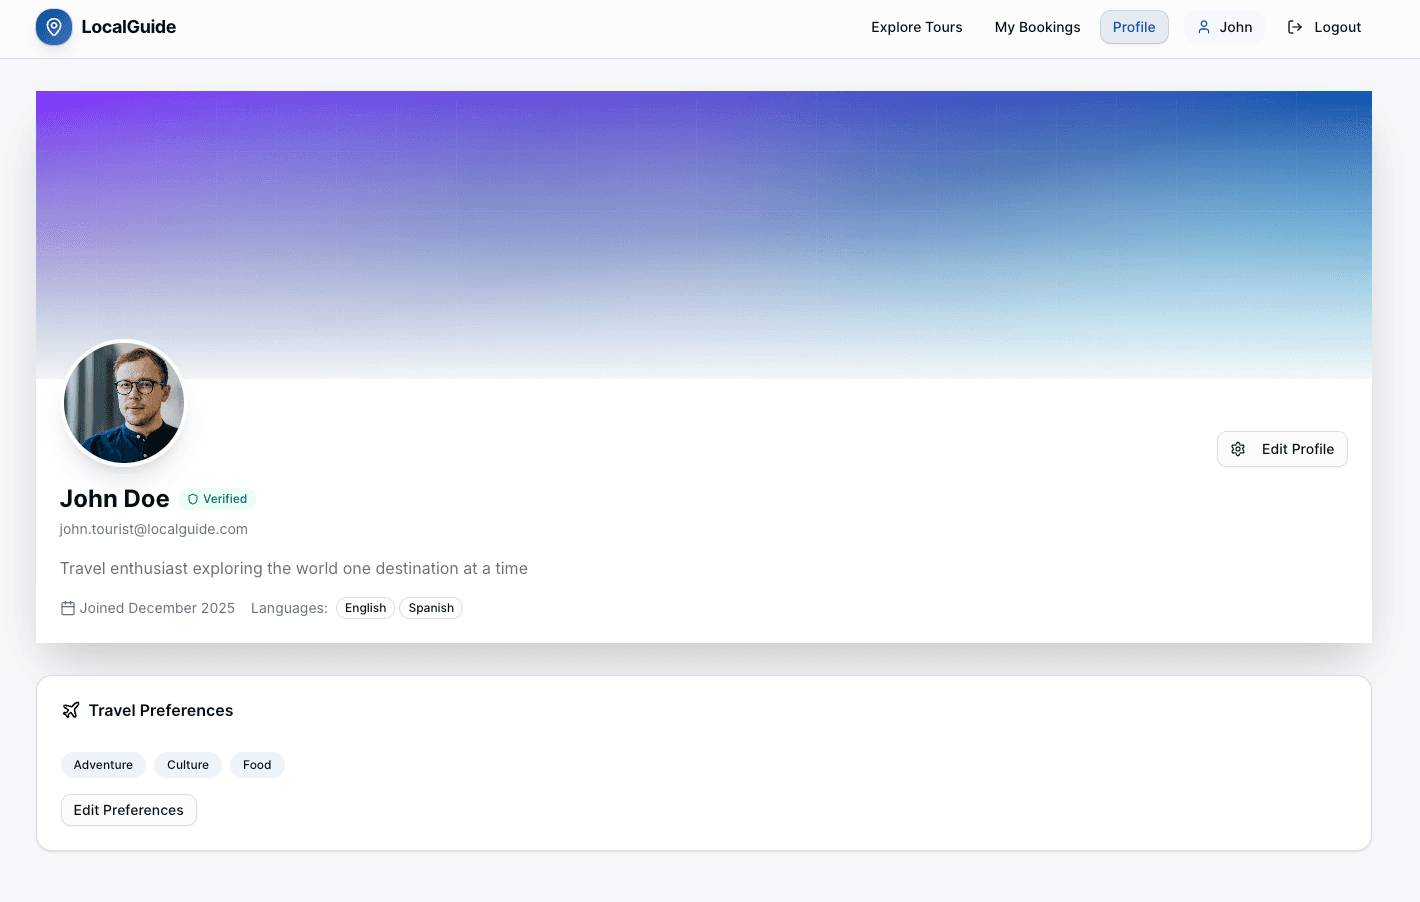Viewport: 1420px width, 902px height.
Task: Select the Adventure preference tag
Action: click(103, 765)
